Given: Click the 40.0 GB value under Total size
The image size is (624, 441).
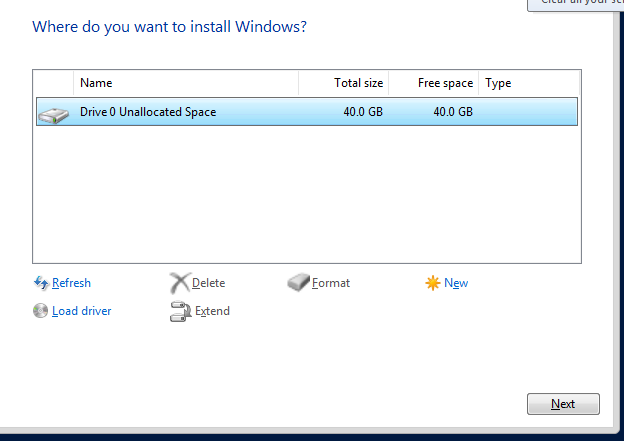Looking at the screenshot, I should (x=363, y=112).
